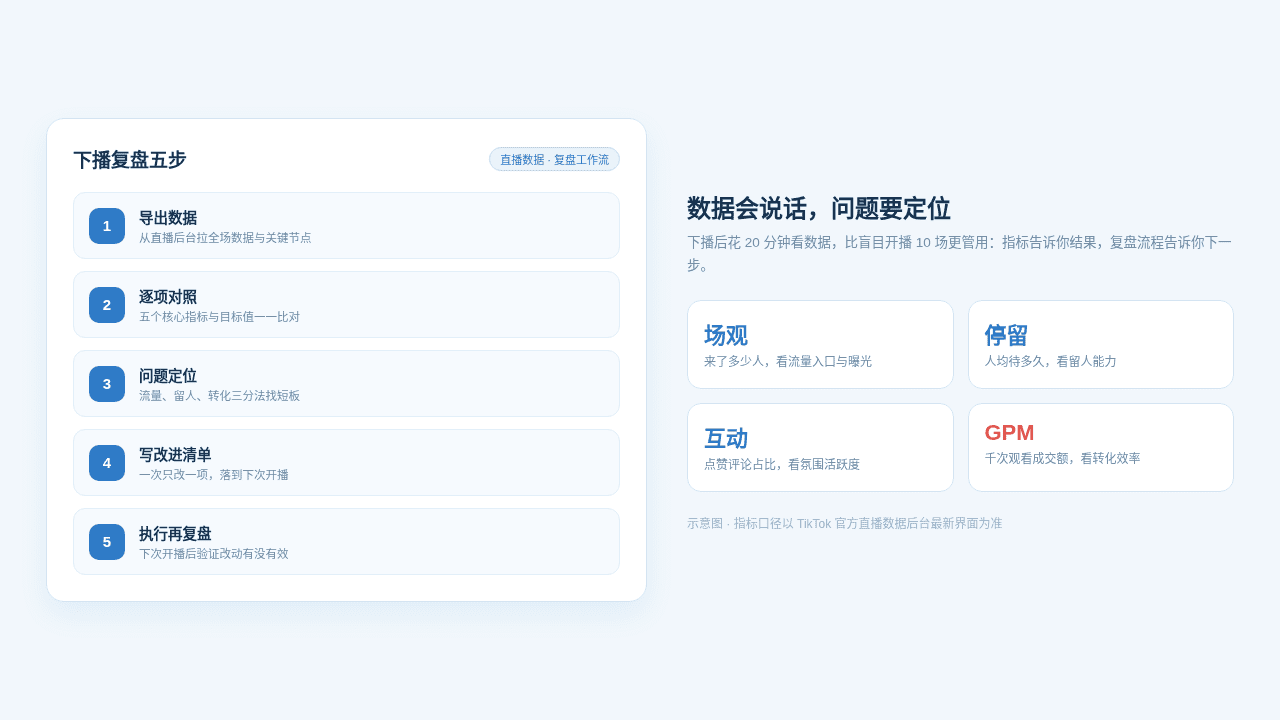Click the text 从直播后台拉全场数据与关键节点

click(225, 238)
